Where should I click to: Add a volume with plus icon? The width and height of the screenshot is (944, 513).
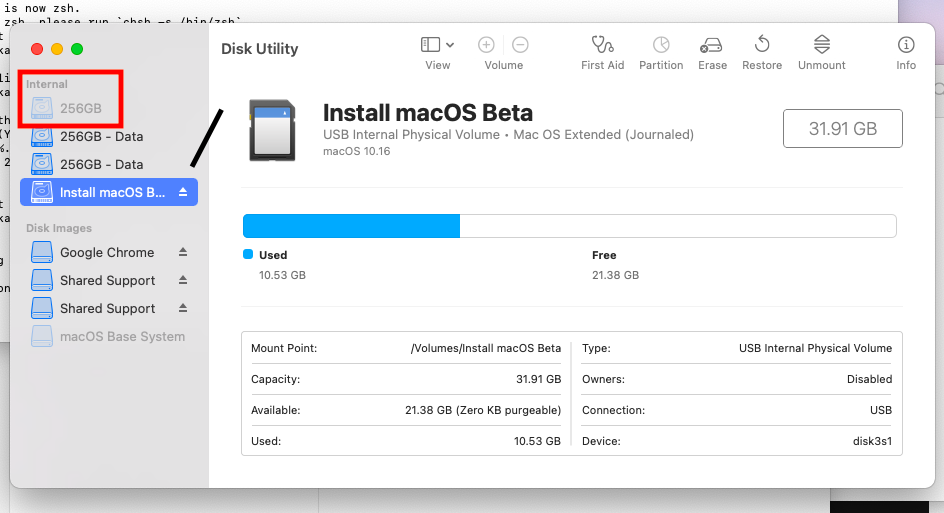487,45
